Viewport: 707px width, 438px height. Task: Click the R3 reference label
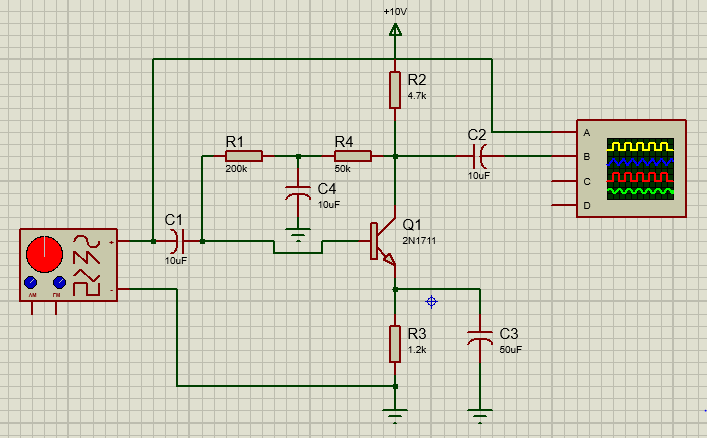(x=417, y=334)
